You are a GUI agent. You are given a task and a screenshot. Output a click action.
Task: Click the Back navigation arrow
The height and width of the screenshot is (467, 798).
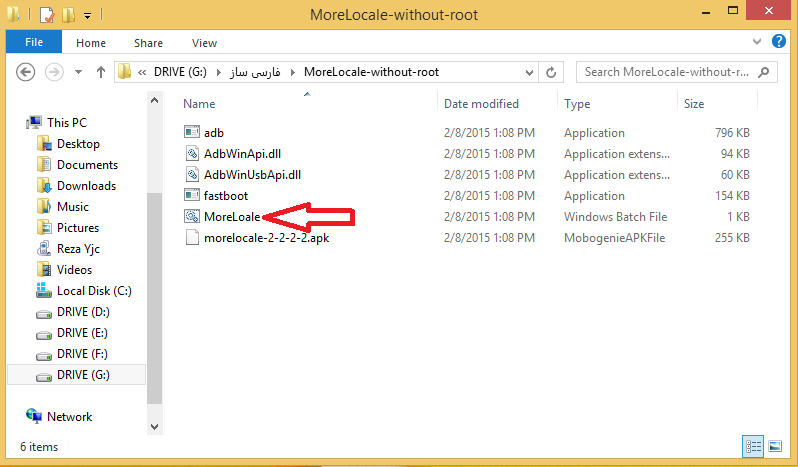pos(25,72)
